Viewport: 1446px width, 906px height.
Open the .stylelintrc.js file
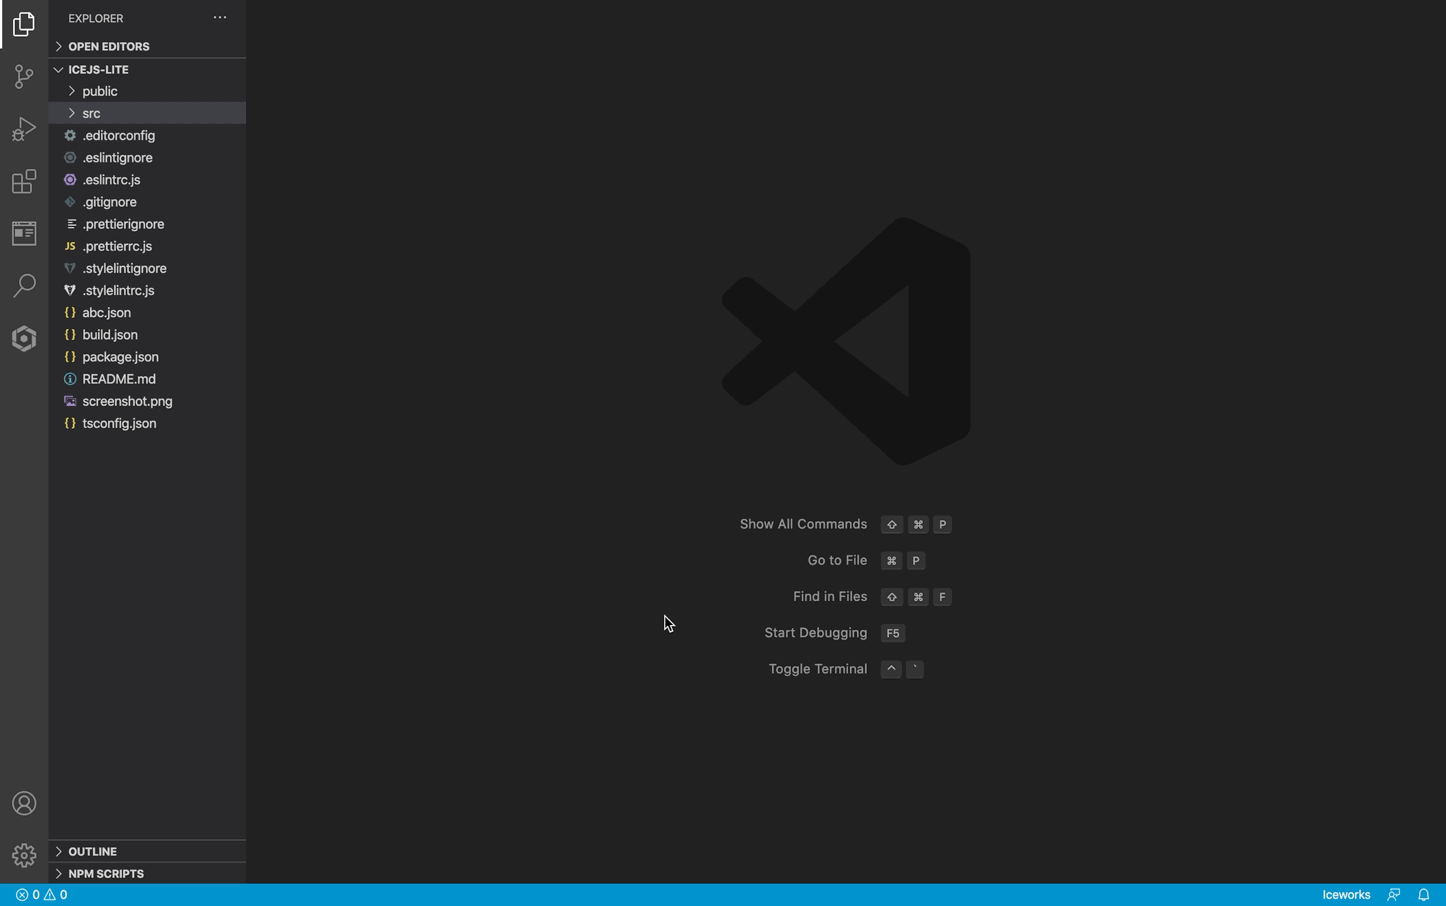(147, 291)
